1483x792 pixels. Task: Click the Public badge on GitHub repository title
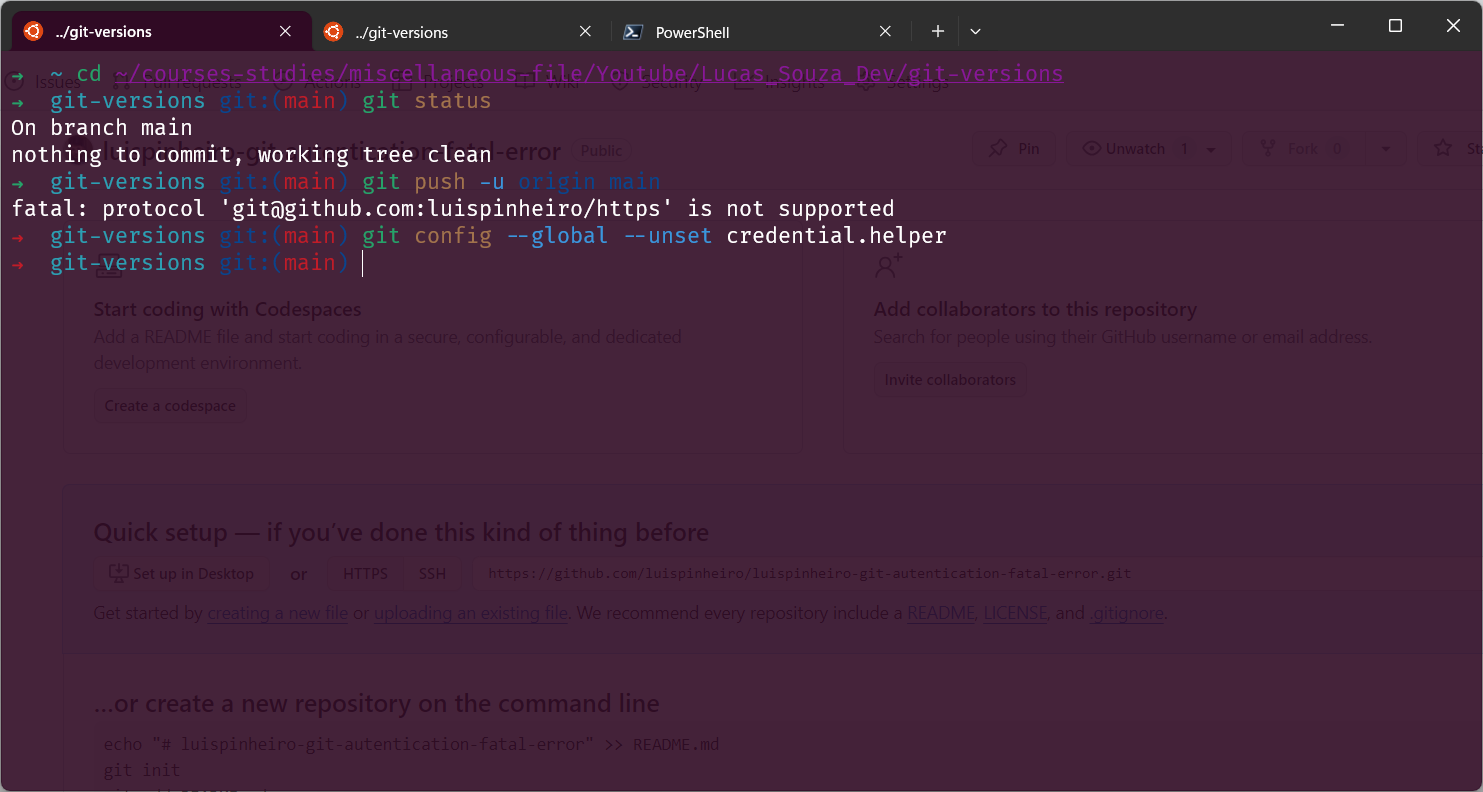coord(601,151)
